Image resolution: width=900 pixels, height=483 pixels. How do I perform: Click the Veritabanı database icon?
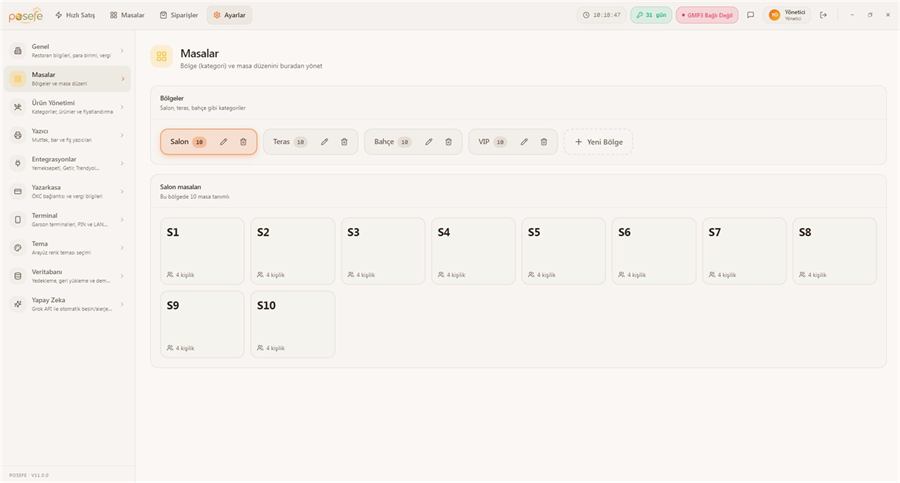[x=18, y=276]
